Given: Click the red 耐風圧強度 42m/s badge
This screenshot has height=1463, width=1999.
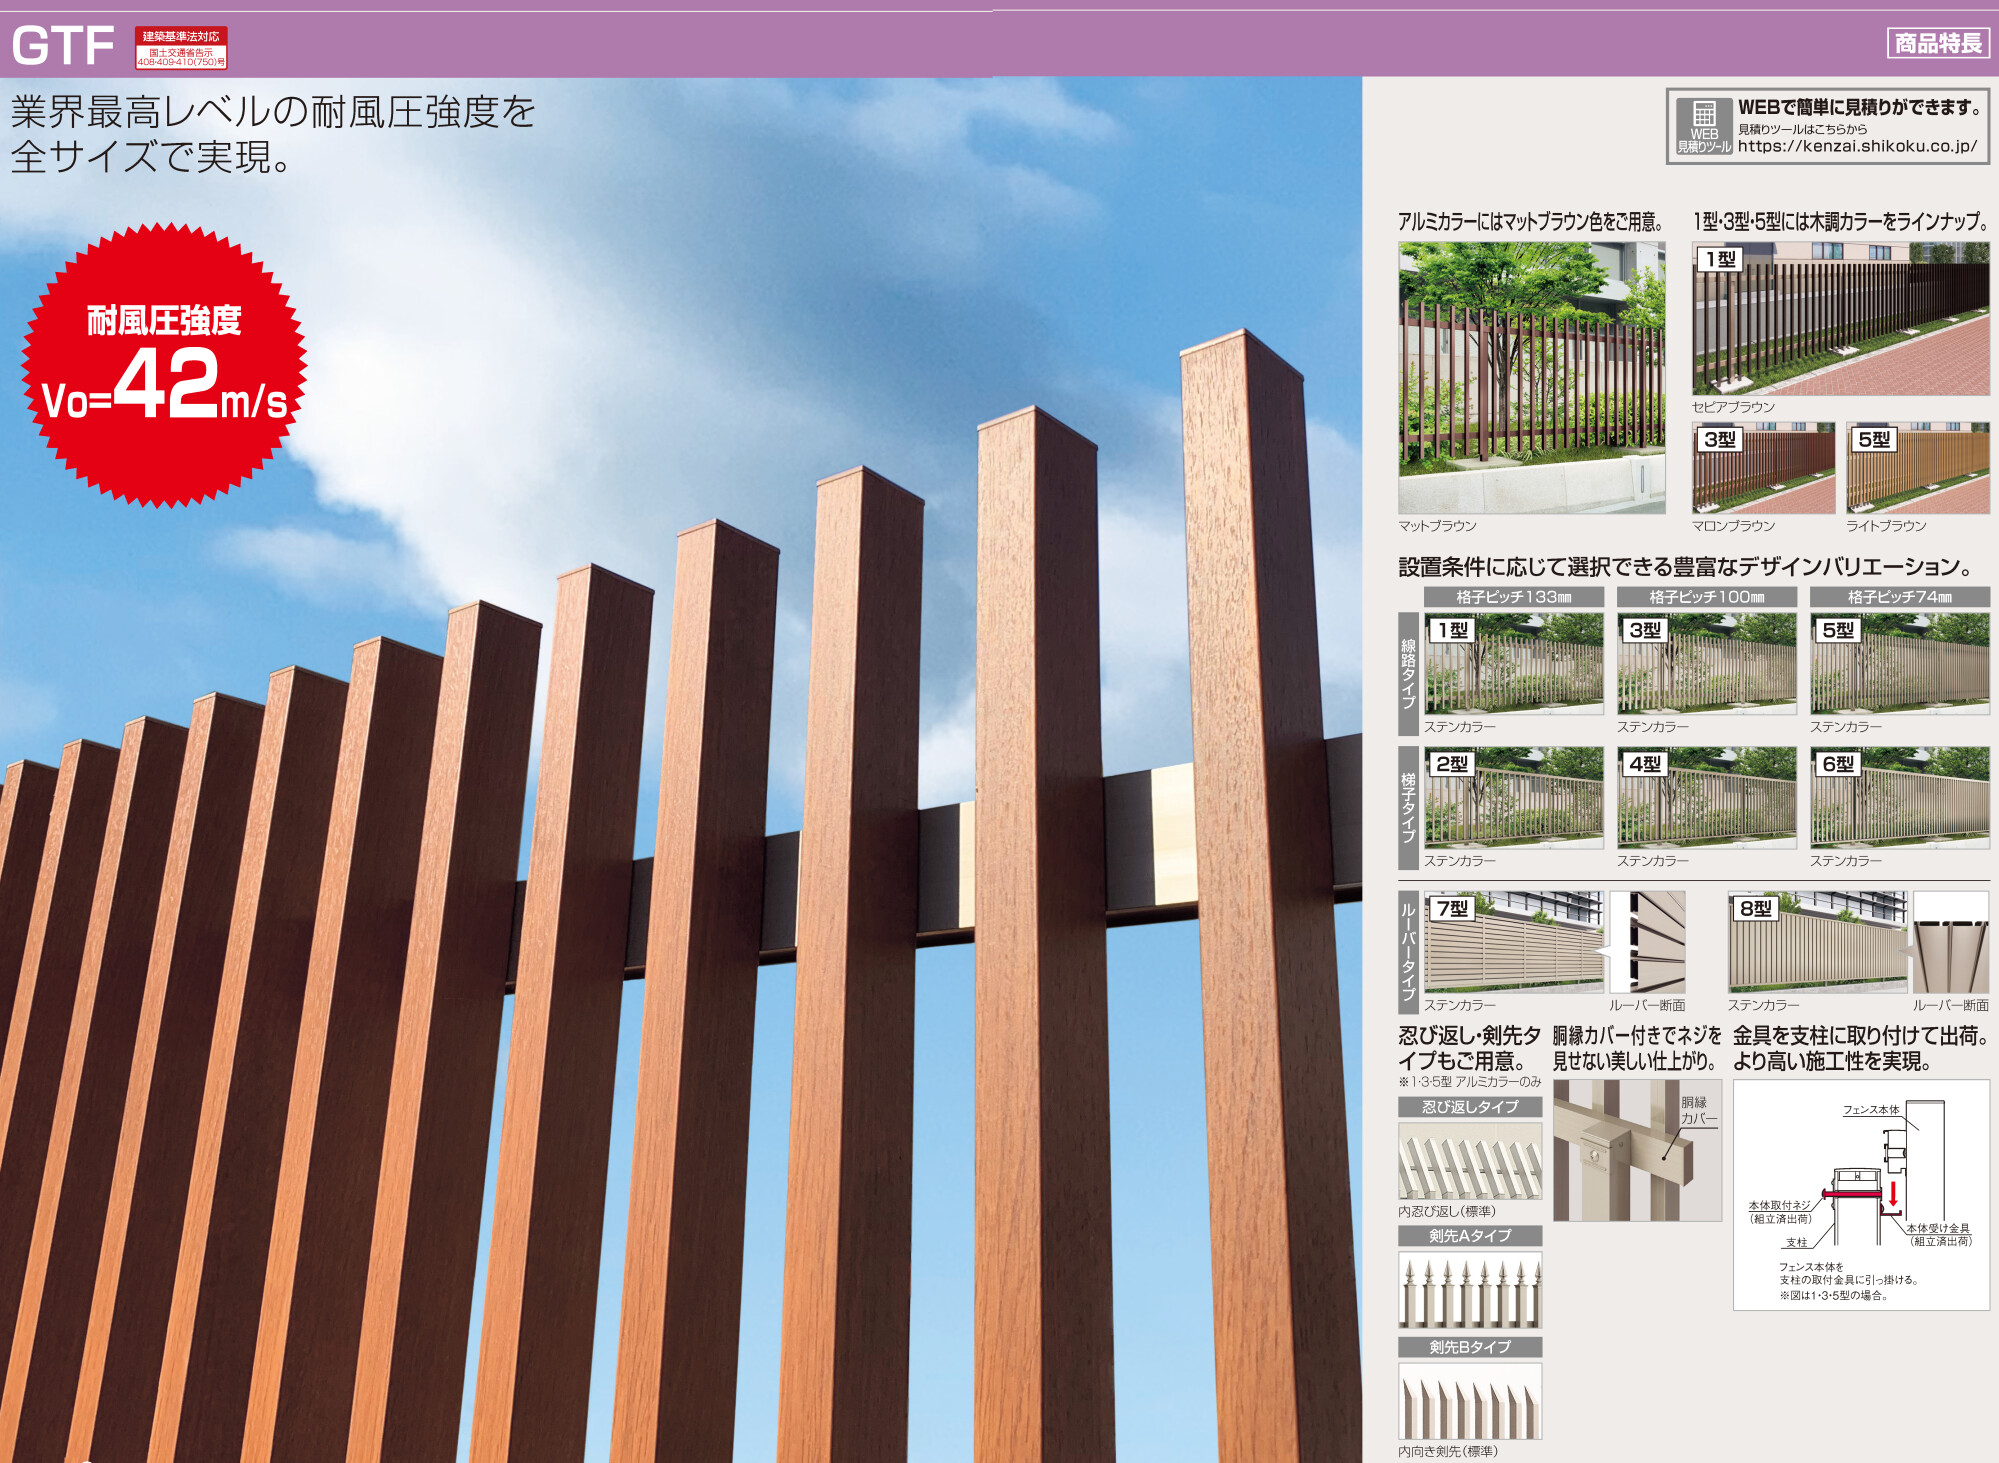Looking at the screenshot, I should click(164, 366).
